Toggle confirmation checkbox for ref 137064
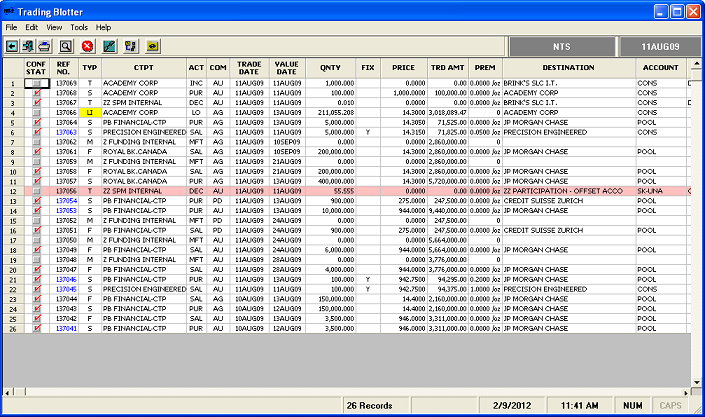The width and height of the screenshot is (705, 417). tap(36, 122)
